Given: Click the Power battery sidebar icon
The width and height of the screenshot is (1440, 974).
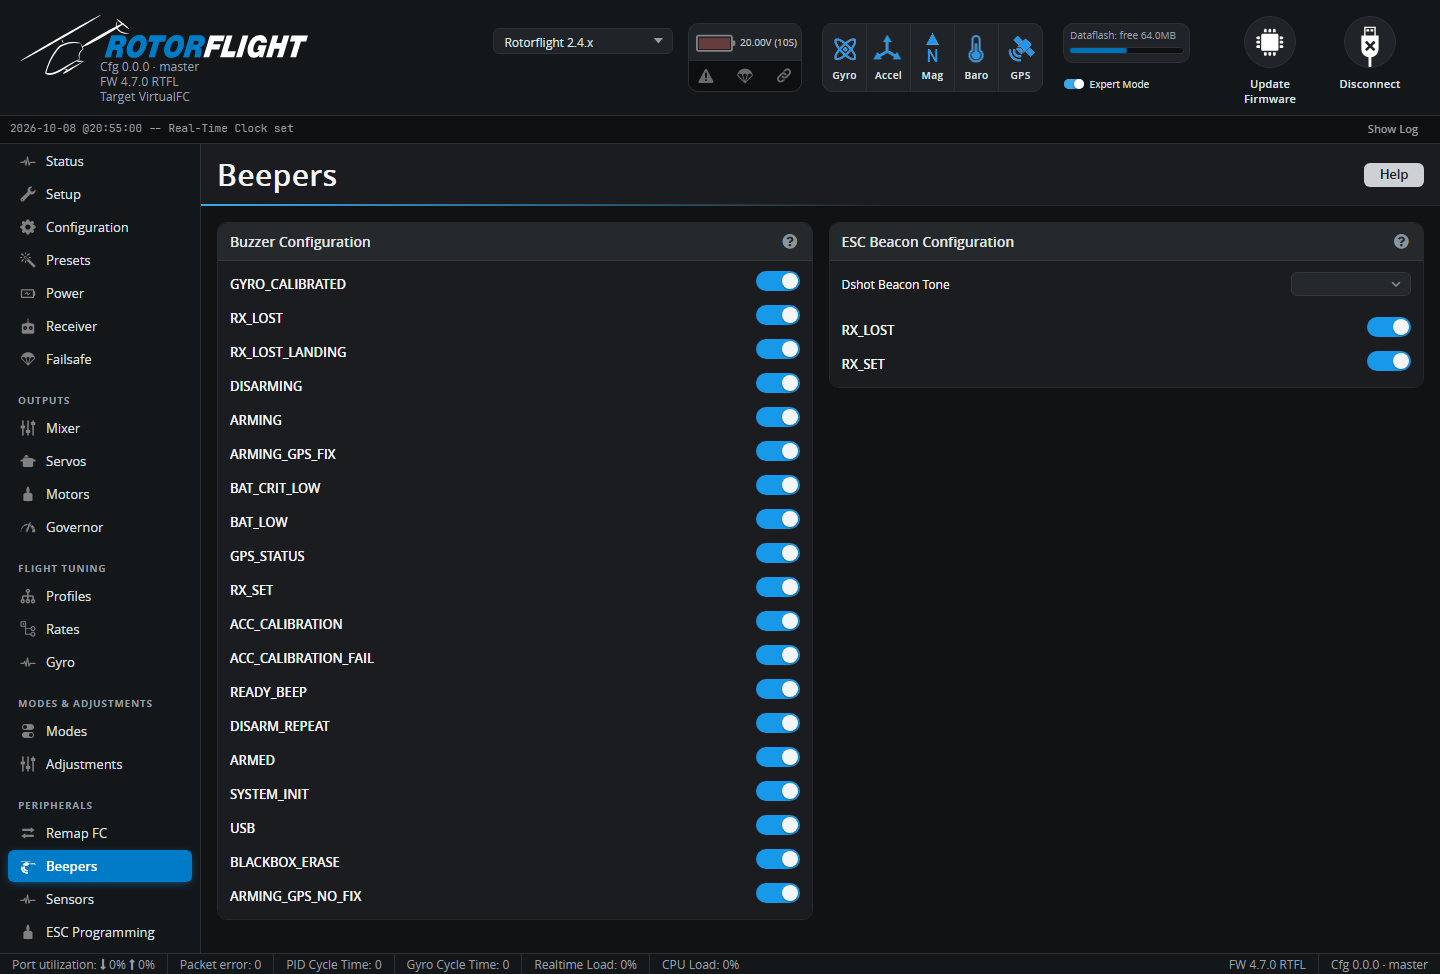Looking at the screenshot, I should click(x=28, y=293).
